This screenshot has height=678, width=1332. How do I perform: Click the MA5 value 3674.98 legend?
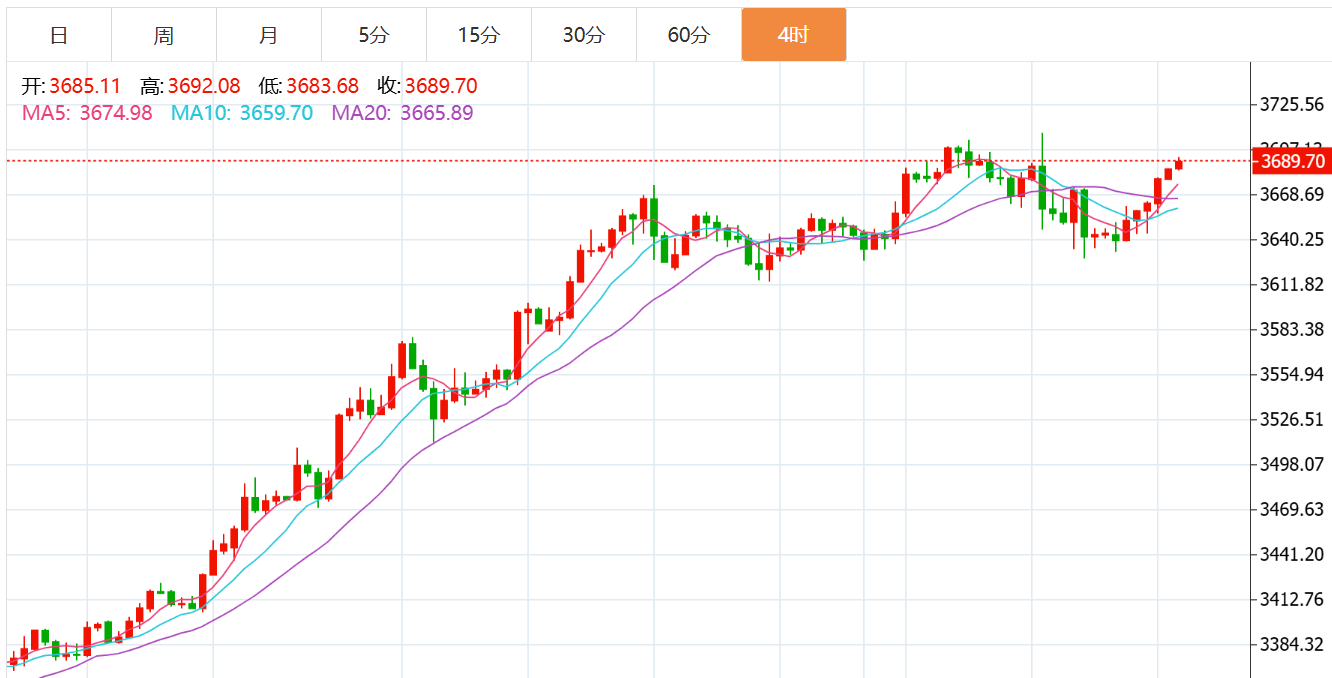[x=87, y=113]
